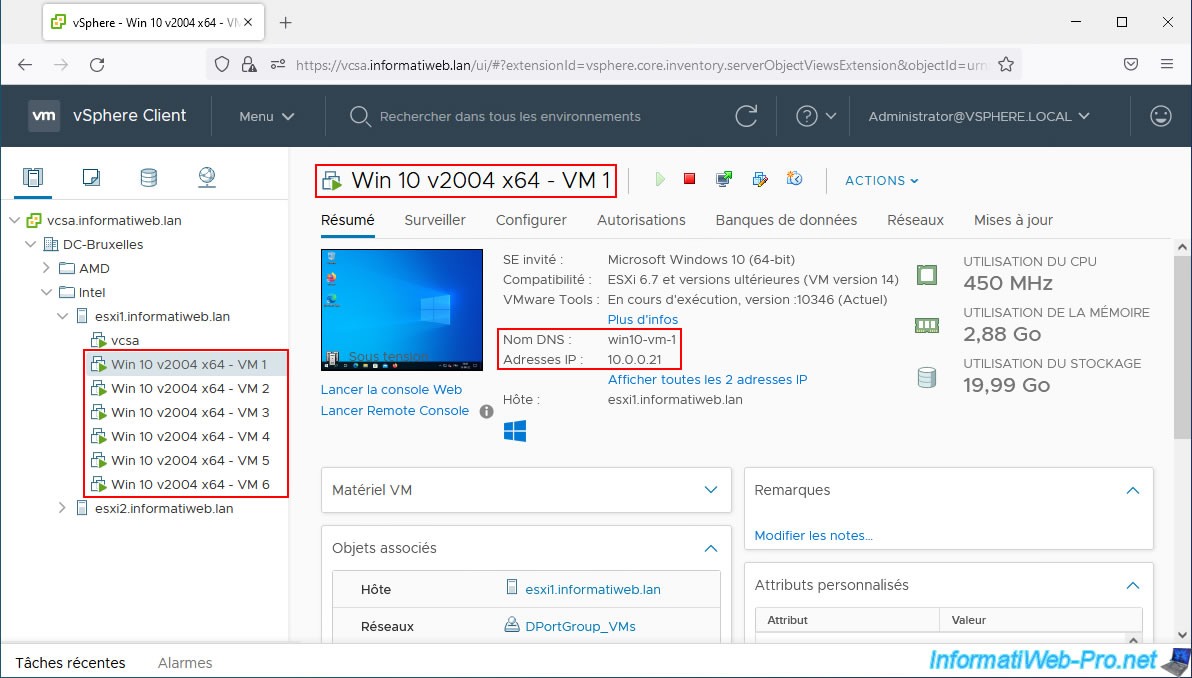This screenshot has height=678, width=1192.
Task: Switch to the Surveiller tab
Action: [x=435, y=220]
